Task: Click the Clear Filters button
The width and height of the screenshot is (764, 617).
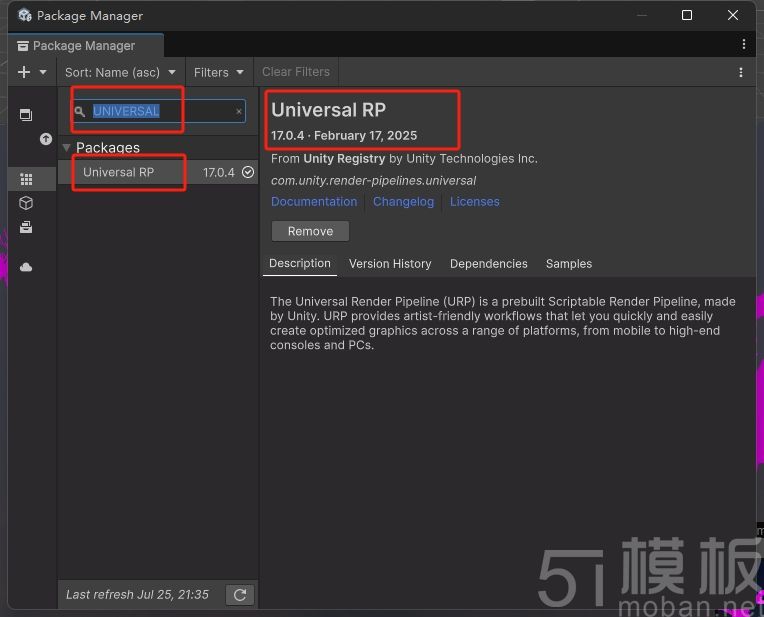Action: (x=296, y=72)
